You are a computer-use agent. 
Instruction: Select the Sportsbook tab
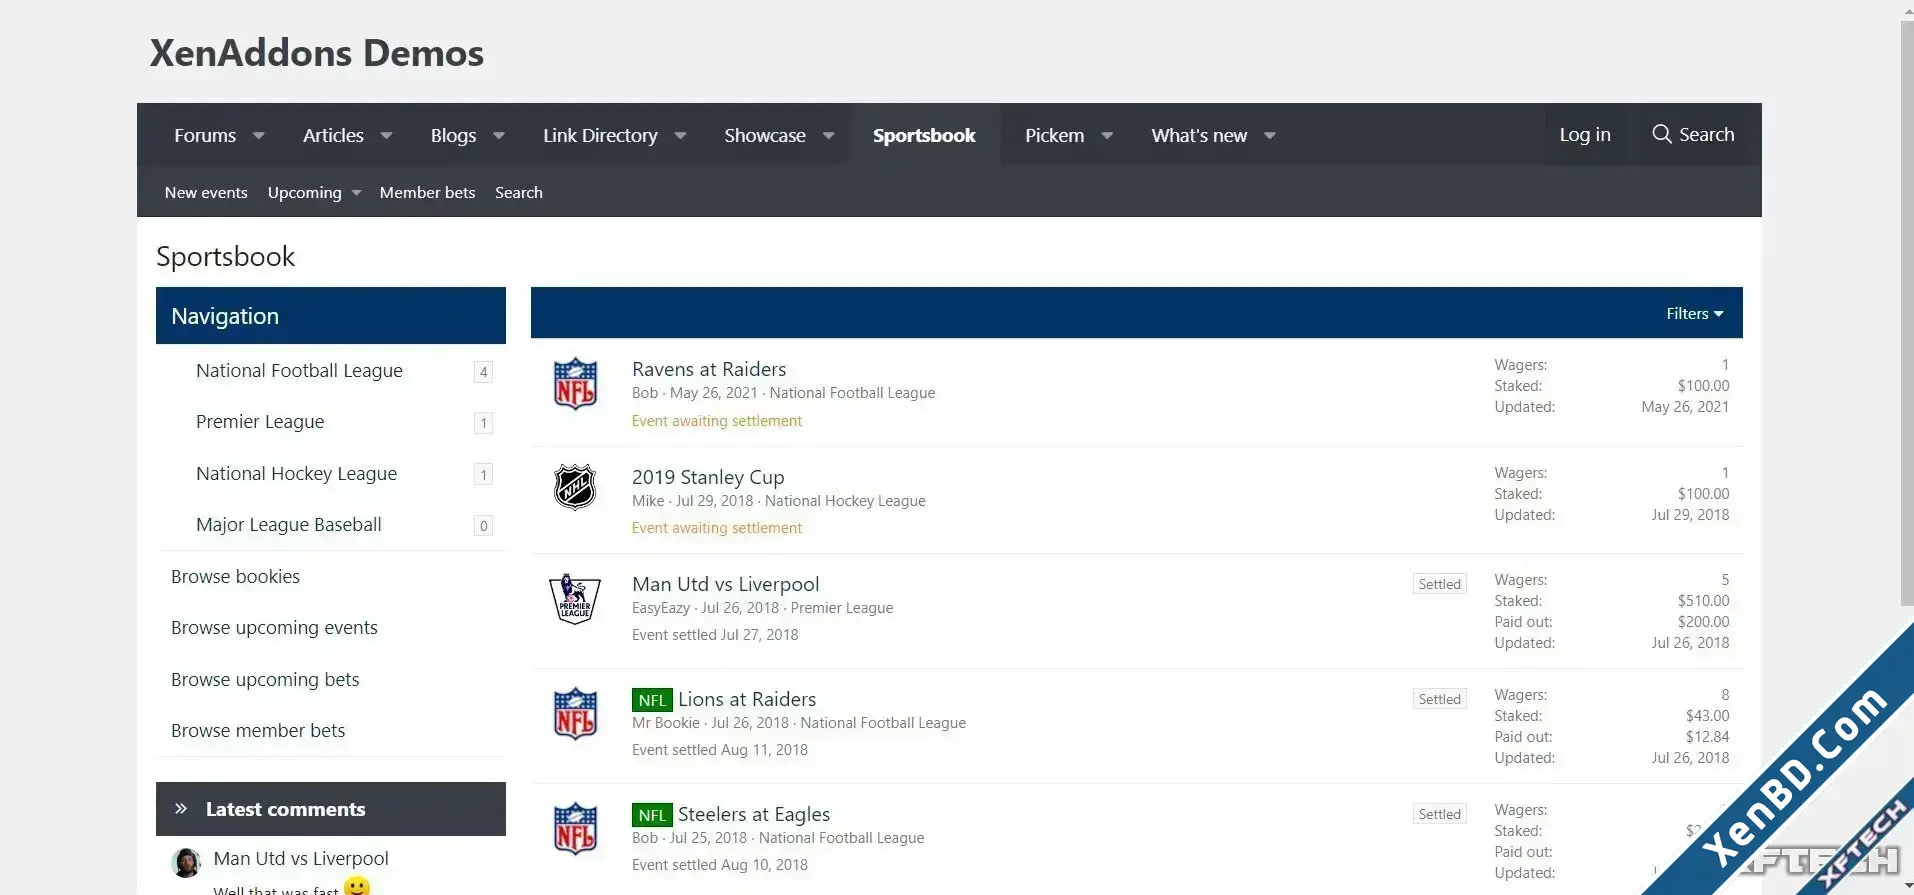924,135
